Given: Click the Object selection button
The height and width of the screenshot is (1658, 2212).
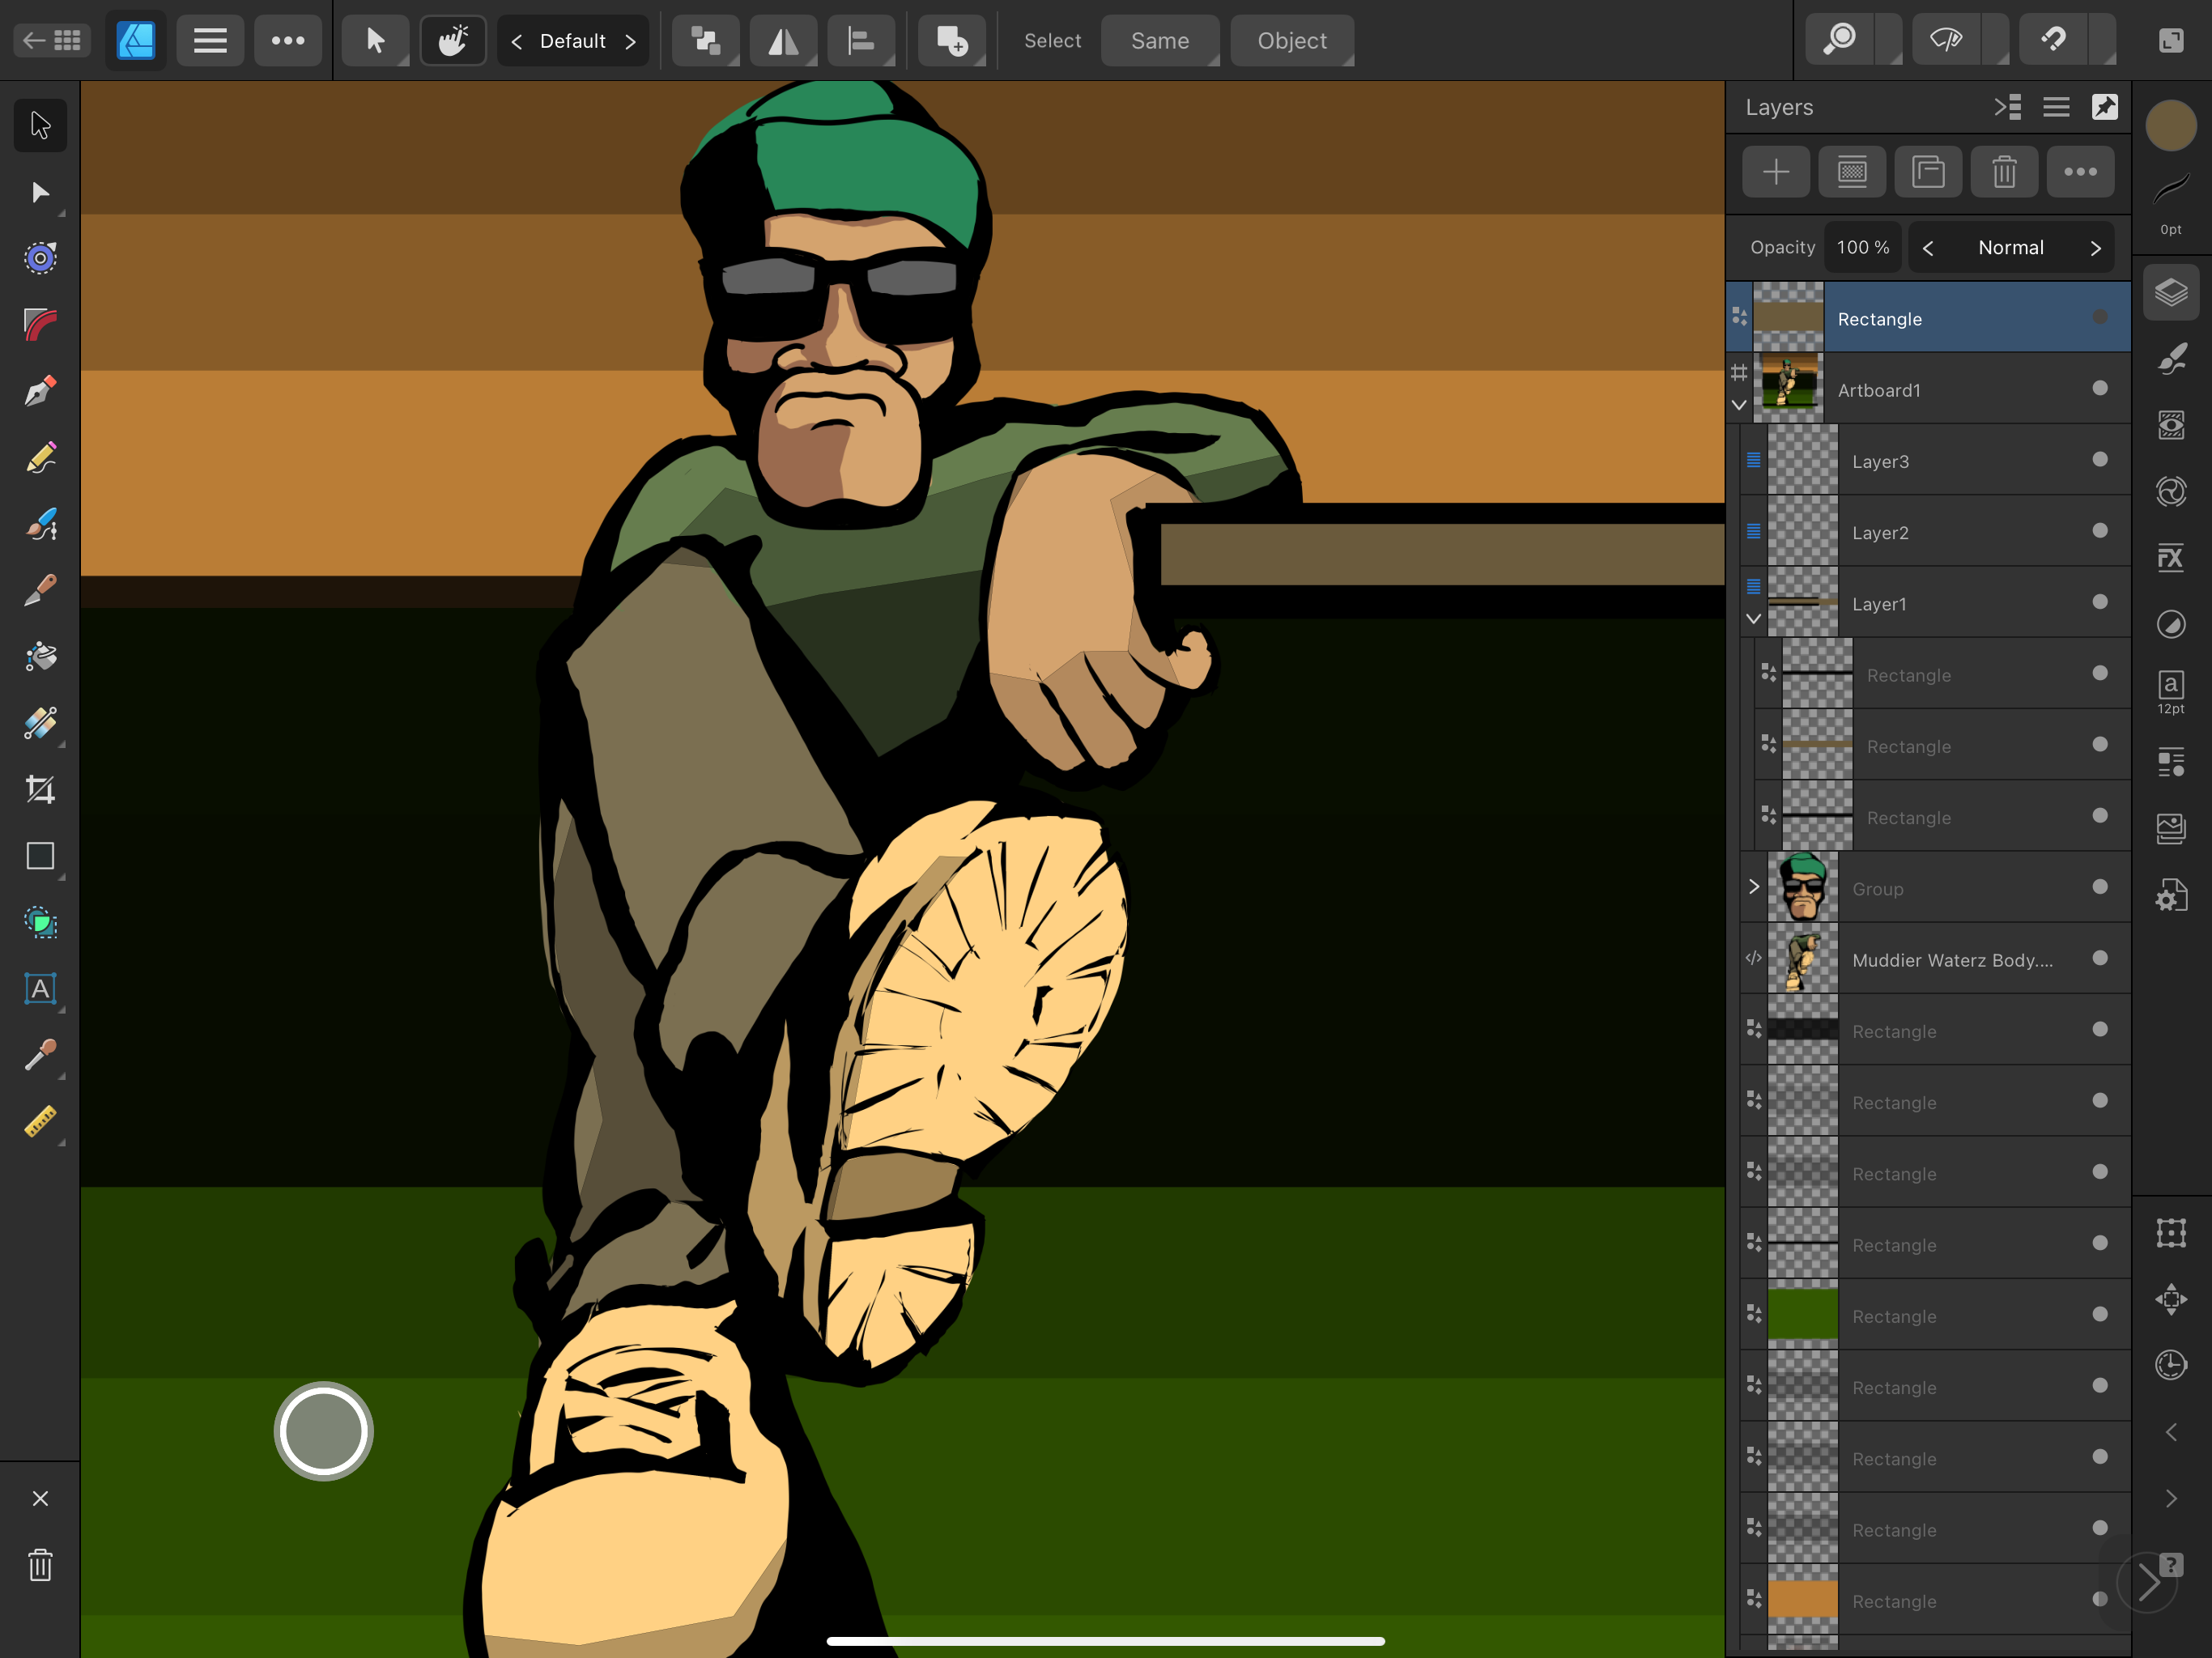Looking at the screenshot, I should tap(1291, 41).
